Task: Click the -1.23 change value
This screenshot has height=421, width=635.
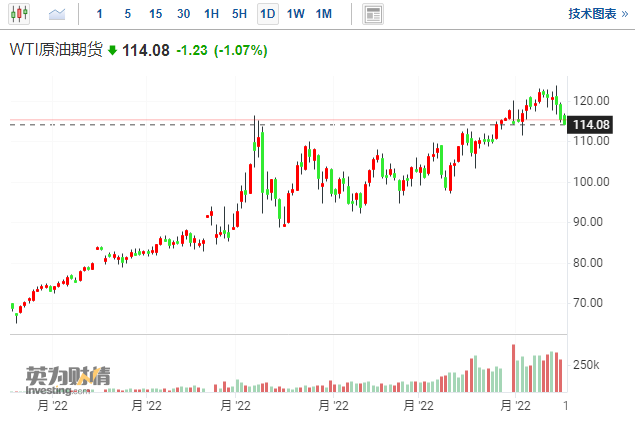Action: click(192, 51)
